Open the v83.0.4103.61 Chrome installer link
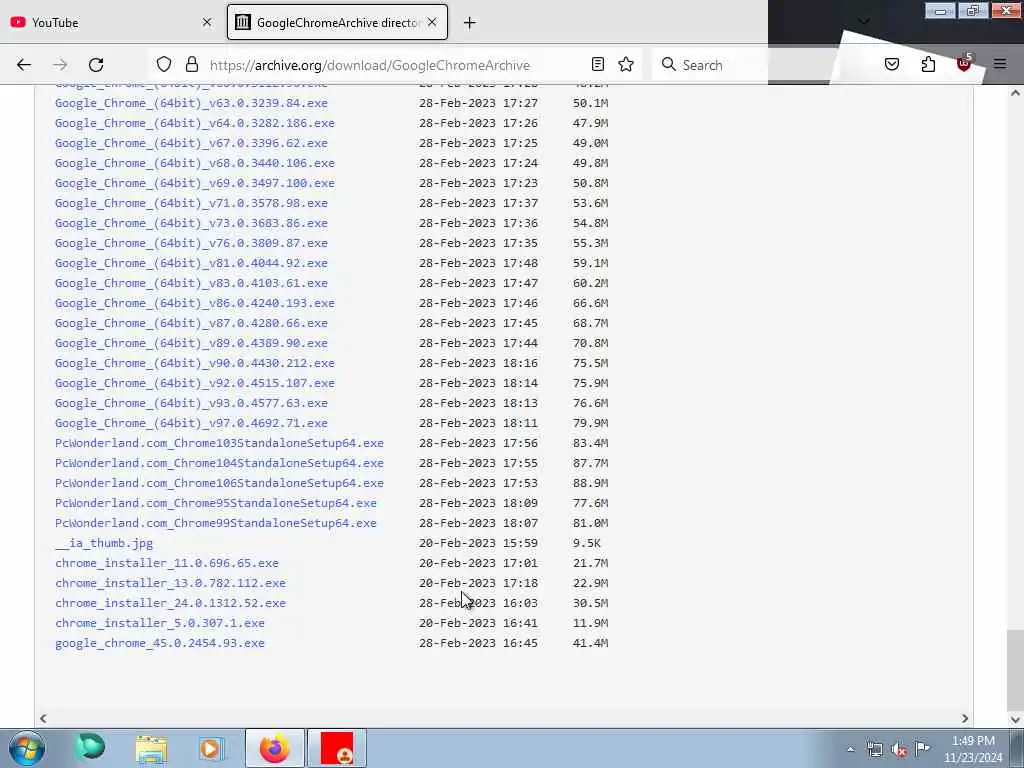The height and width of the screenshot is (768, 1024). pyautogui.click(x=191, y=283)
